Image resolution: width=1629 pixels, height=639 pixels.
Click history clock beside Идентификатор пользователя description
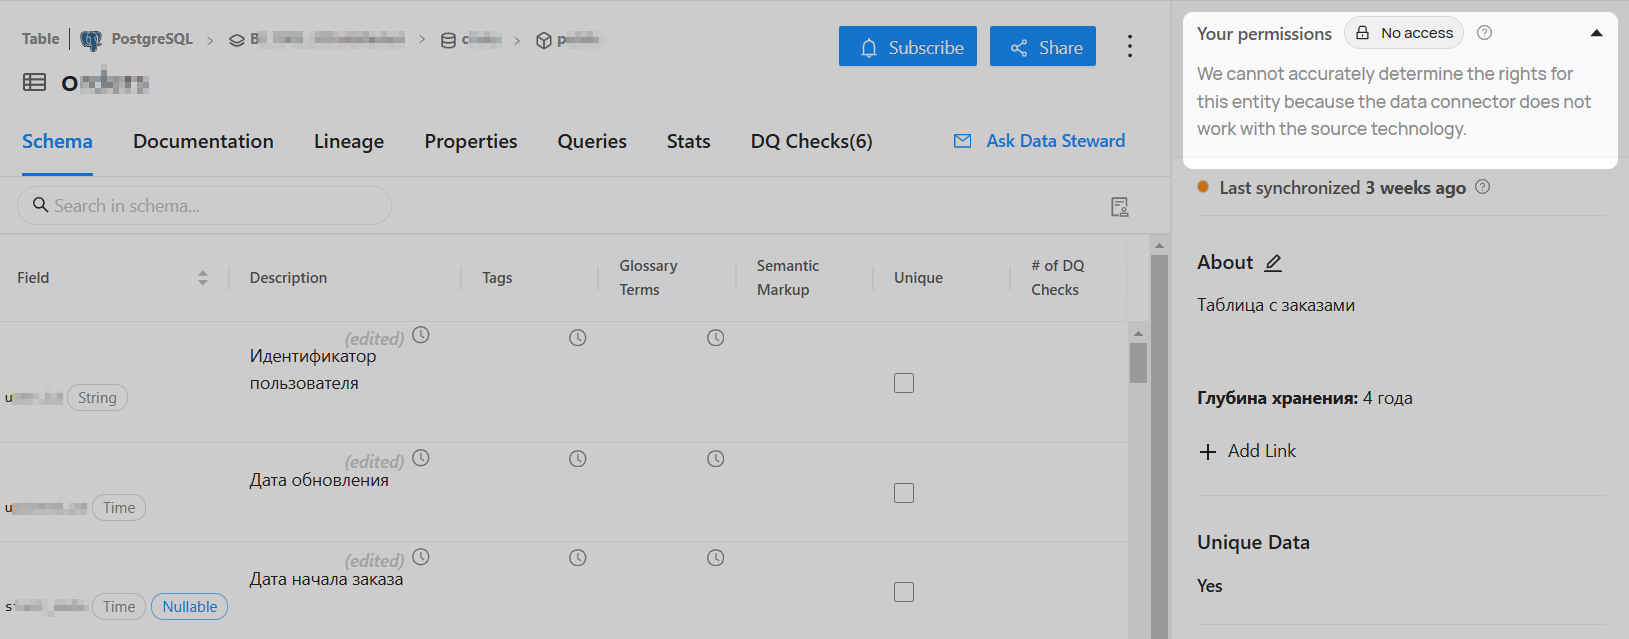(421, 335)
